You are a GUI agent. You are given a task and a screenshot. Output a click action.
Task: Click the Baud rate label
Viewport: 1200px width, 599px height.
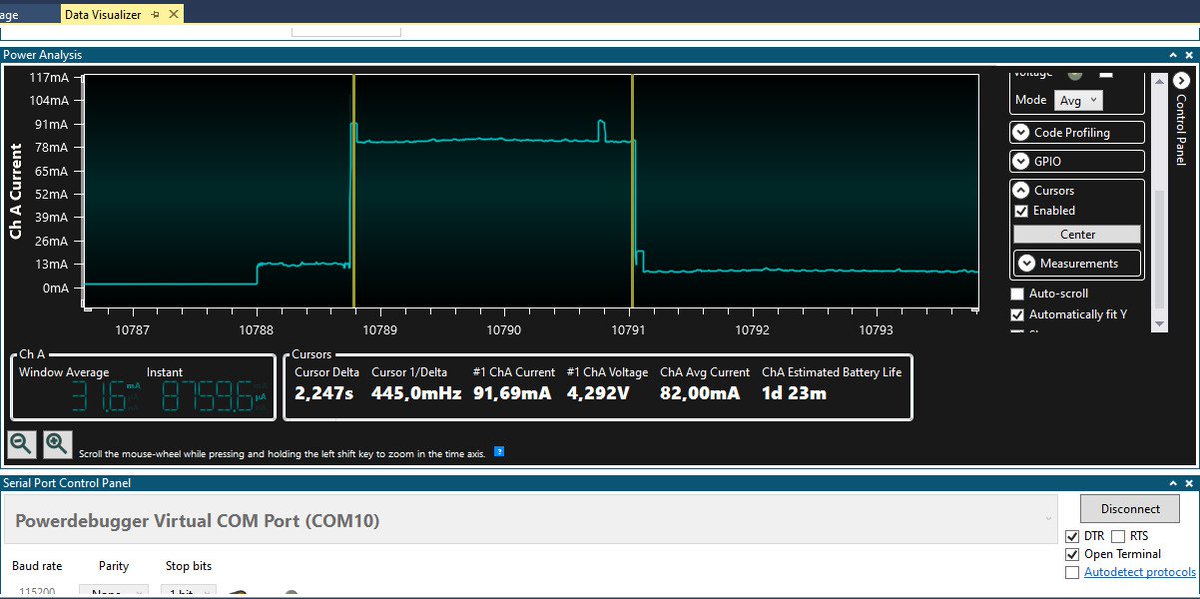(x=37, y=566)
